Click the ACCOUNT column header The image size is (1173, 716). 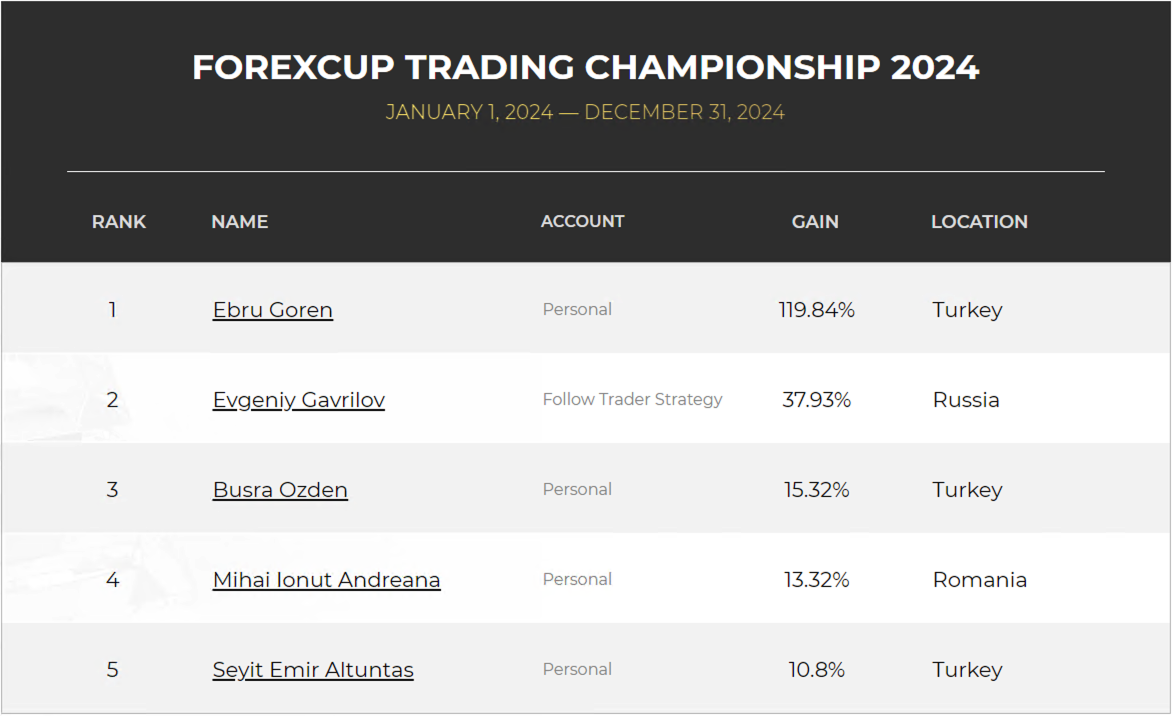point(582,221)
